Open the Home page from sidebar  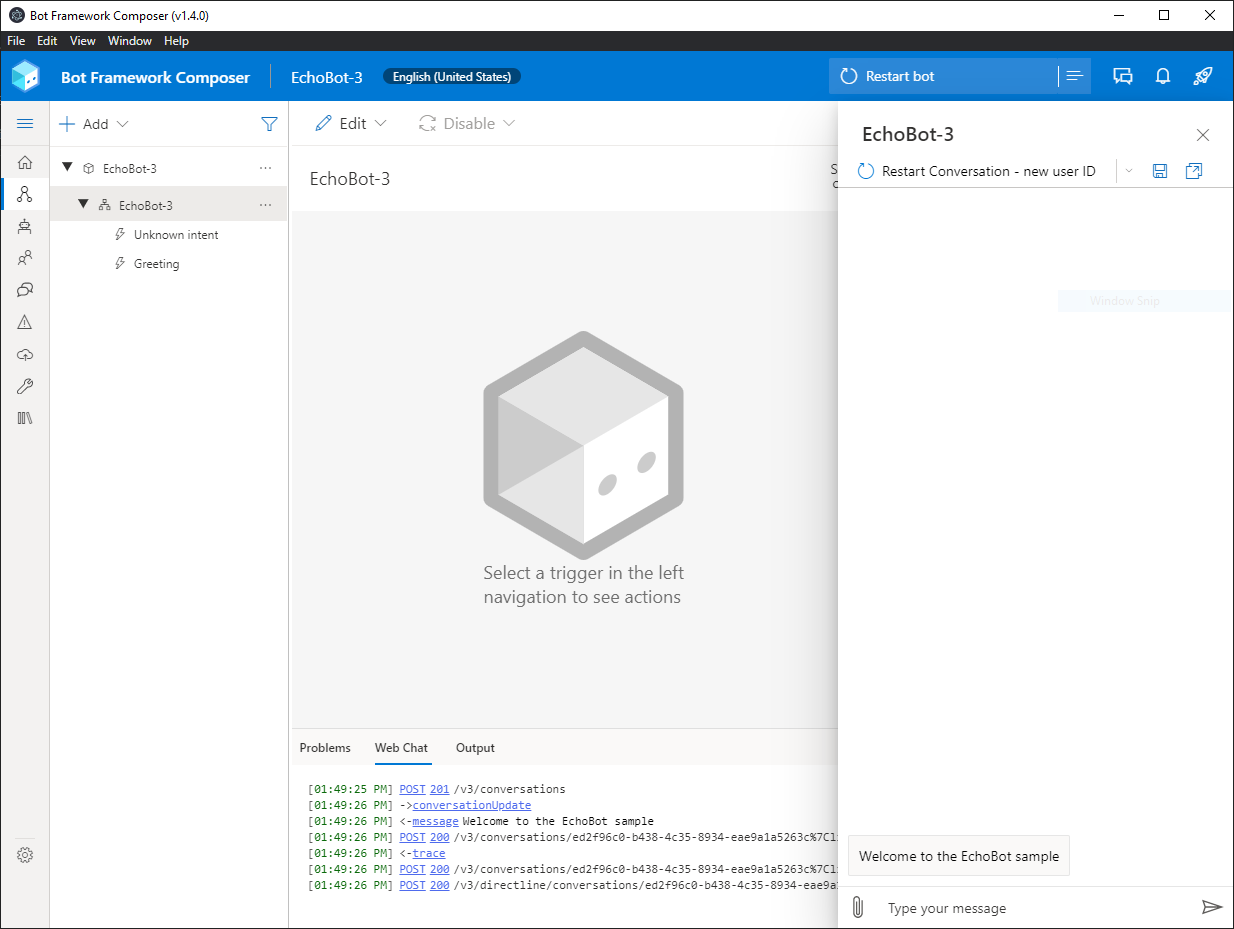click(x=25, y=162)
